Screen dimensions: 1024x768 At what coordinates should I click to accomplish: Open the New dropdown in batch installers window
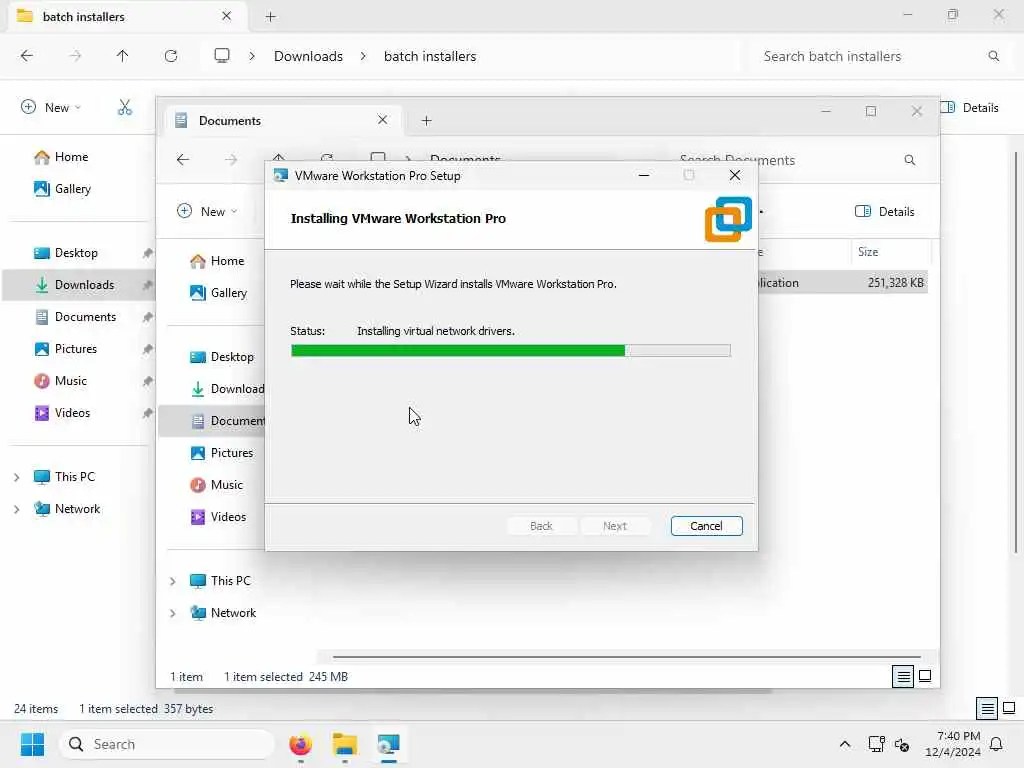pyautogui.click(x=51, y=107)
